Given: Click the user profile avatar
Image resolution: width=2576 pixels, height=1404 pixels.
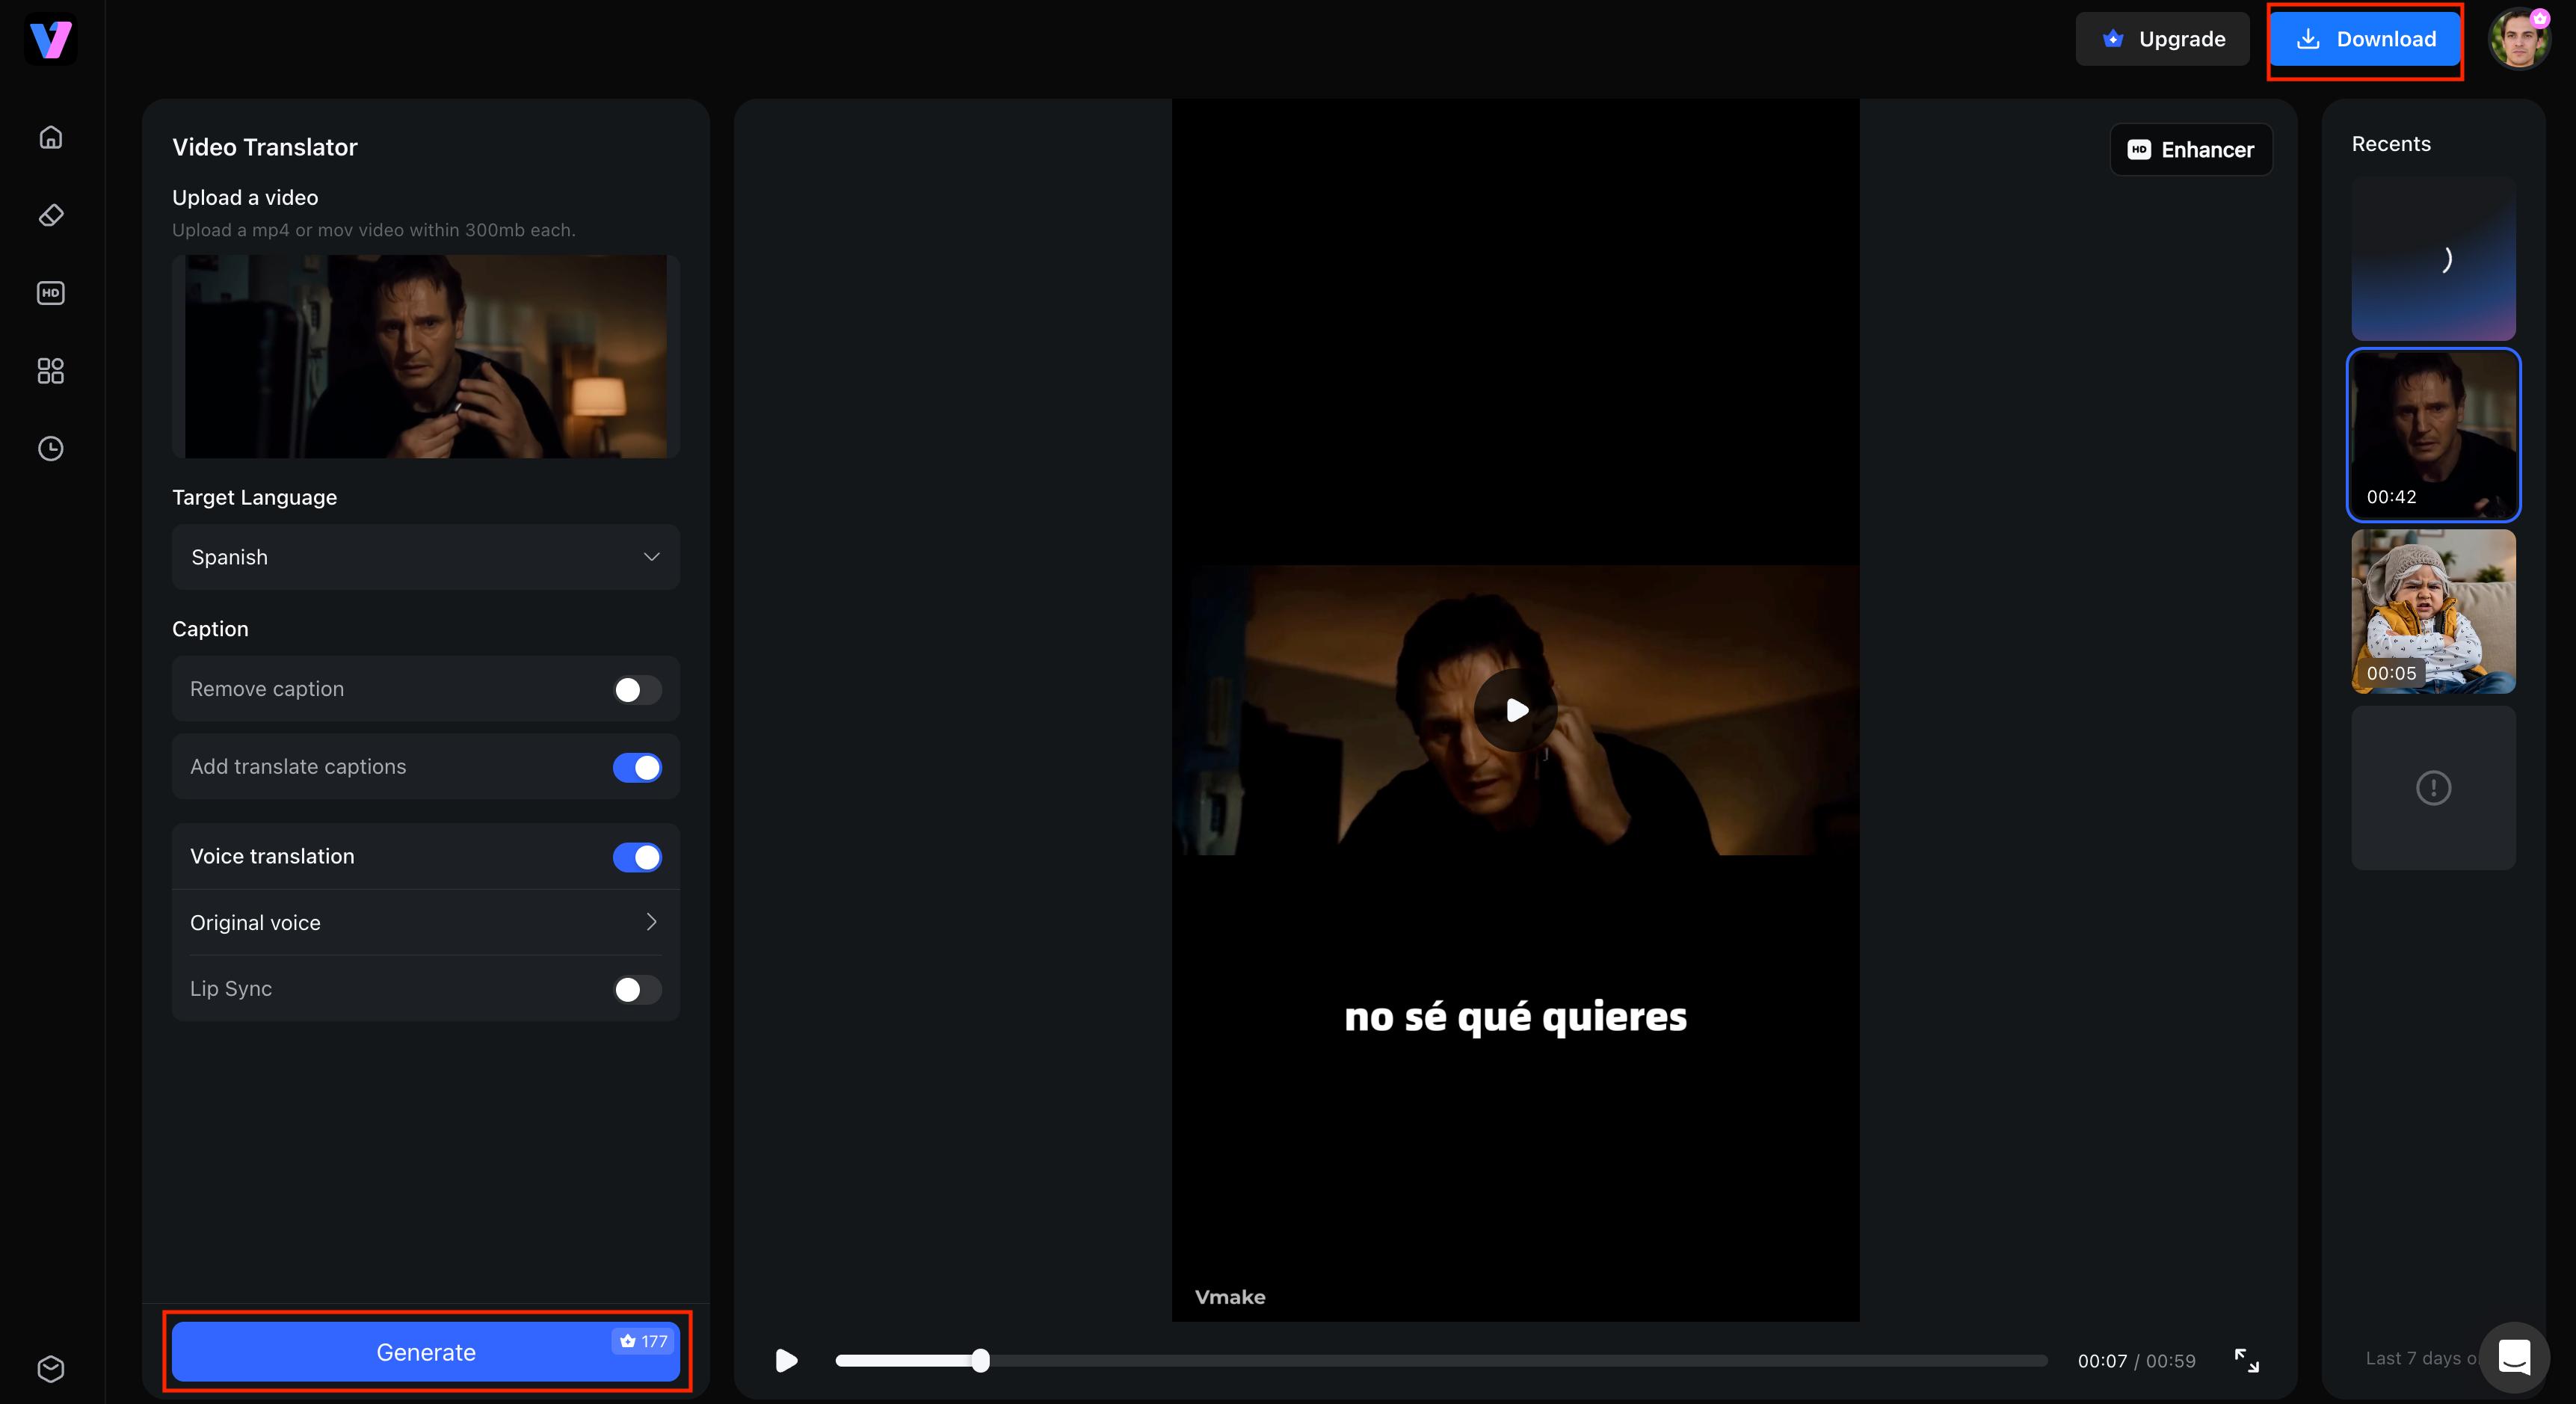Looking at the screenshot, I should 2519,39.
